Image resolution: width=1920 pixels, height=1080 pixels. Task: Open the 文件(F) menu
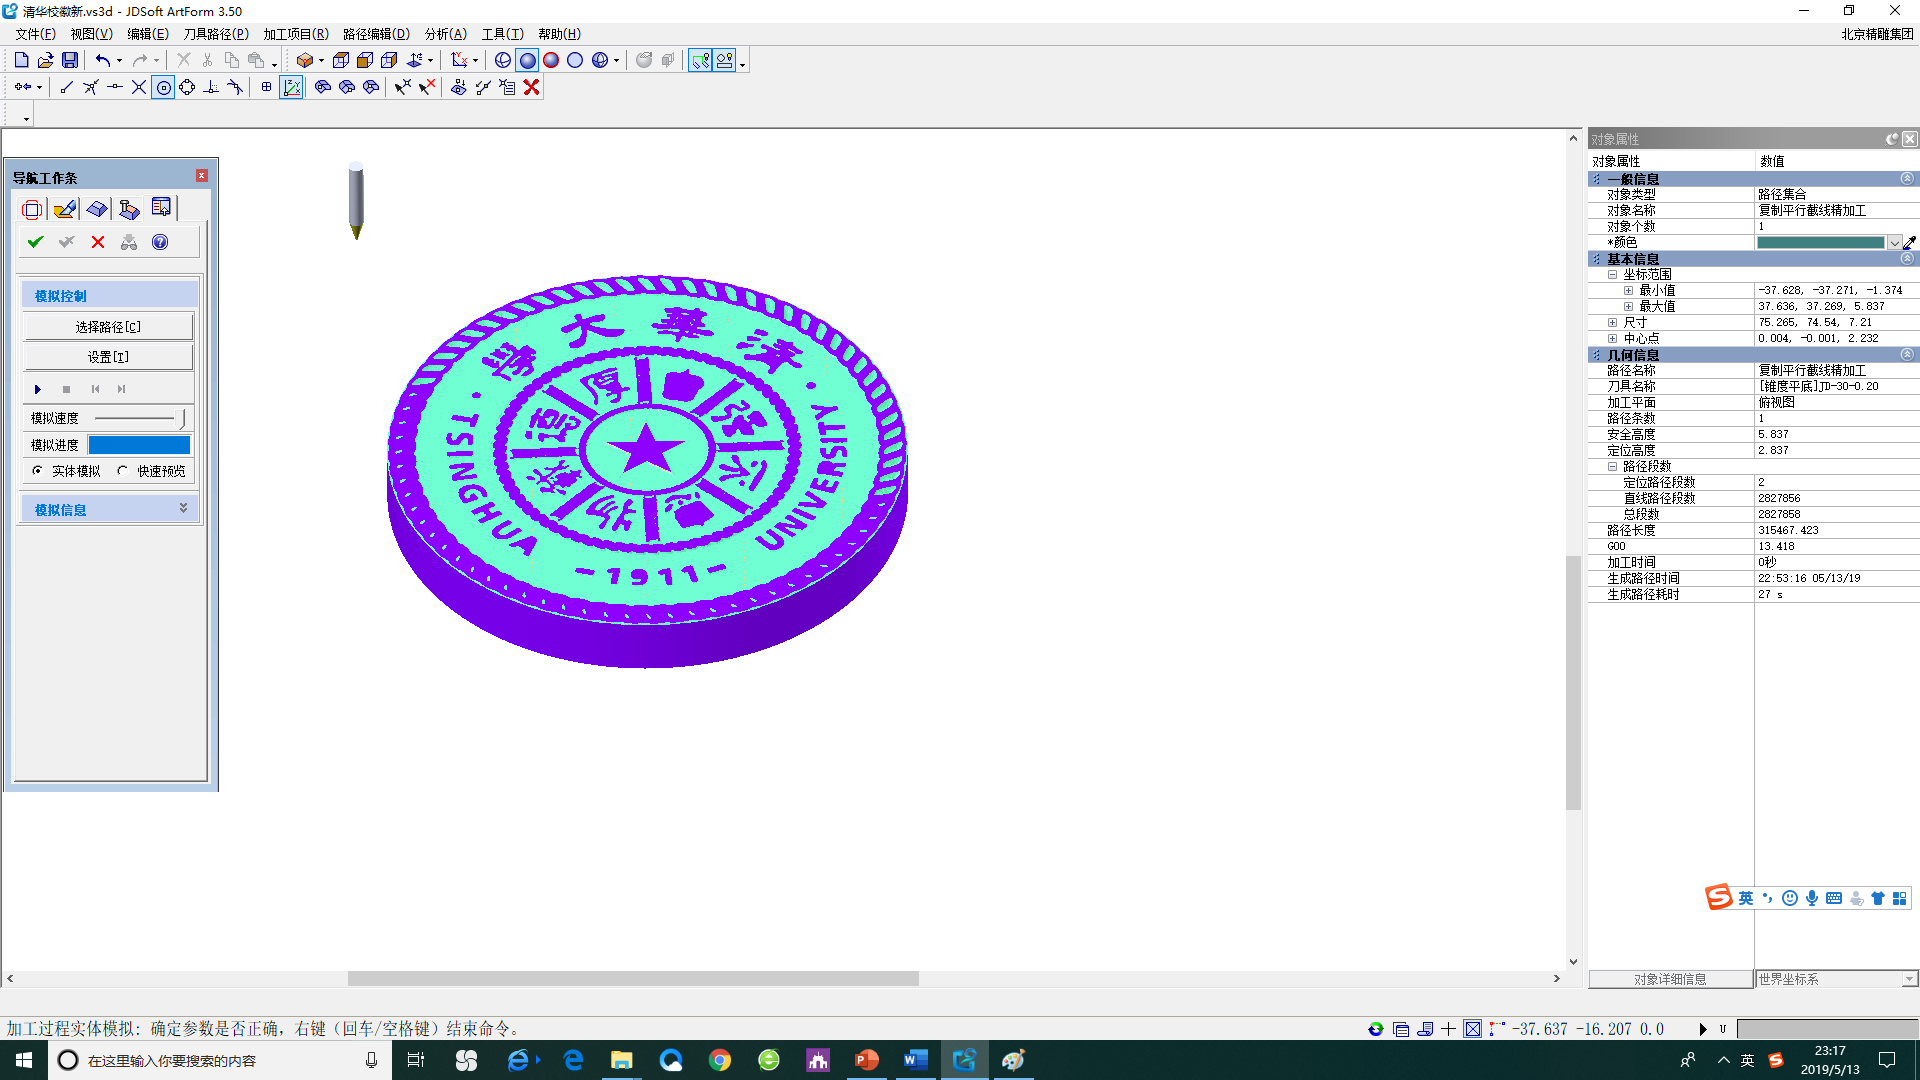pos(35,34)
